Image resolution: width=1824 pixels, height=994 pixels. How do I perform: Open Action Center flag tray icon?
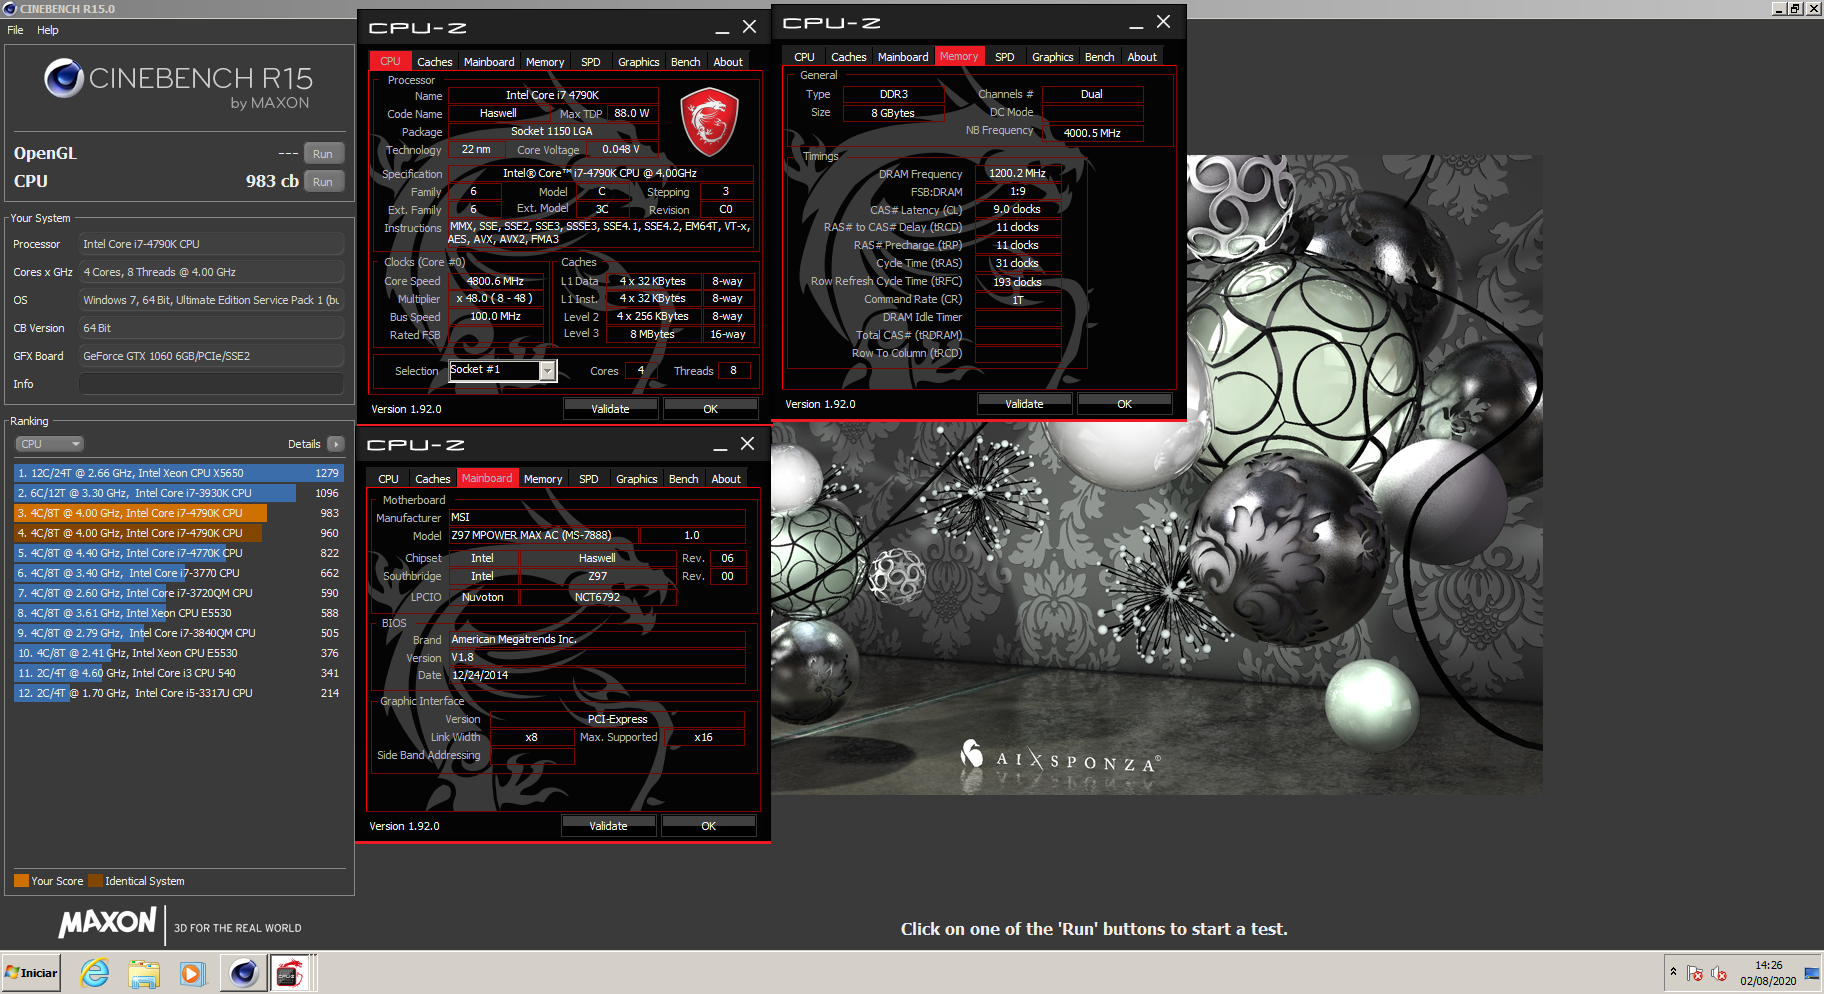pyautogui.click(x=1695, y=973)
